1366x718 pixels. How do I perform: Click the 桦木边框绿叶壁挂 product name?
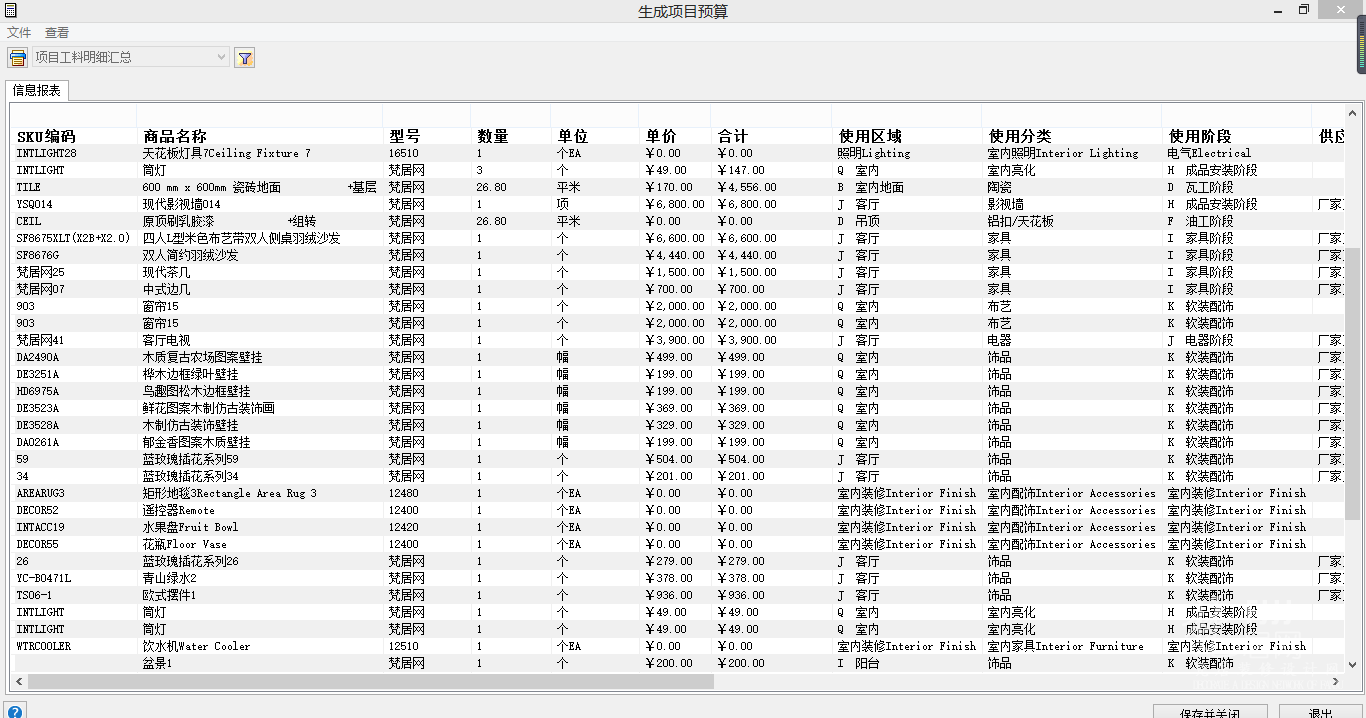pyautogui.click(x=191, y=374)
